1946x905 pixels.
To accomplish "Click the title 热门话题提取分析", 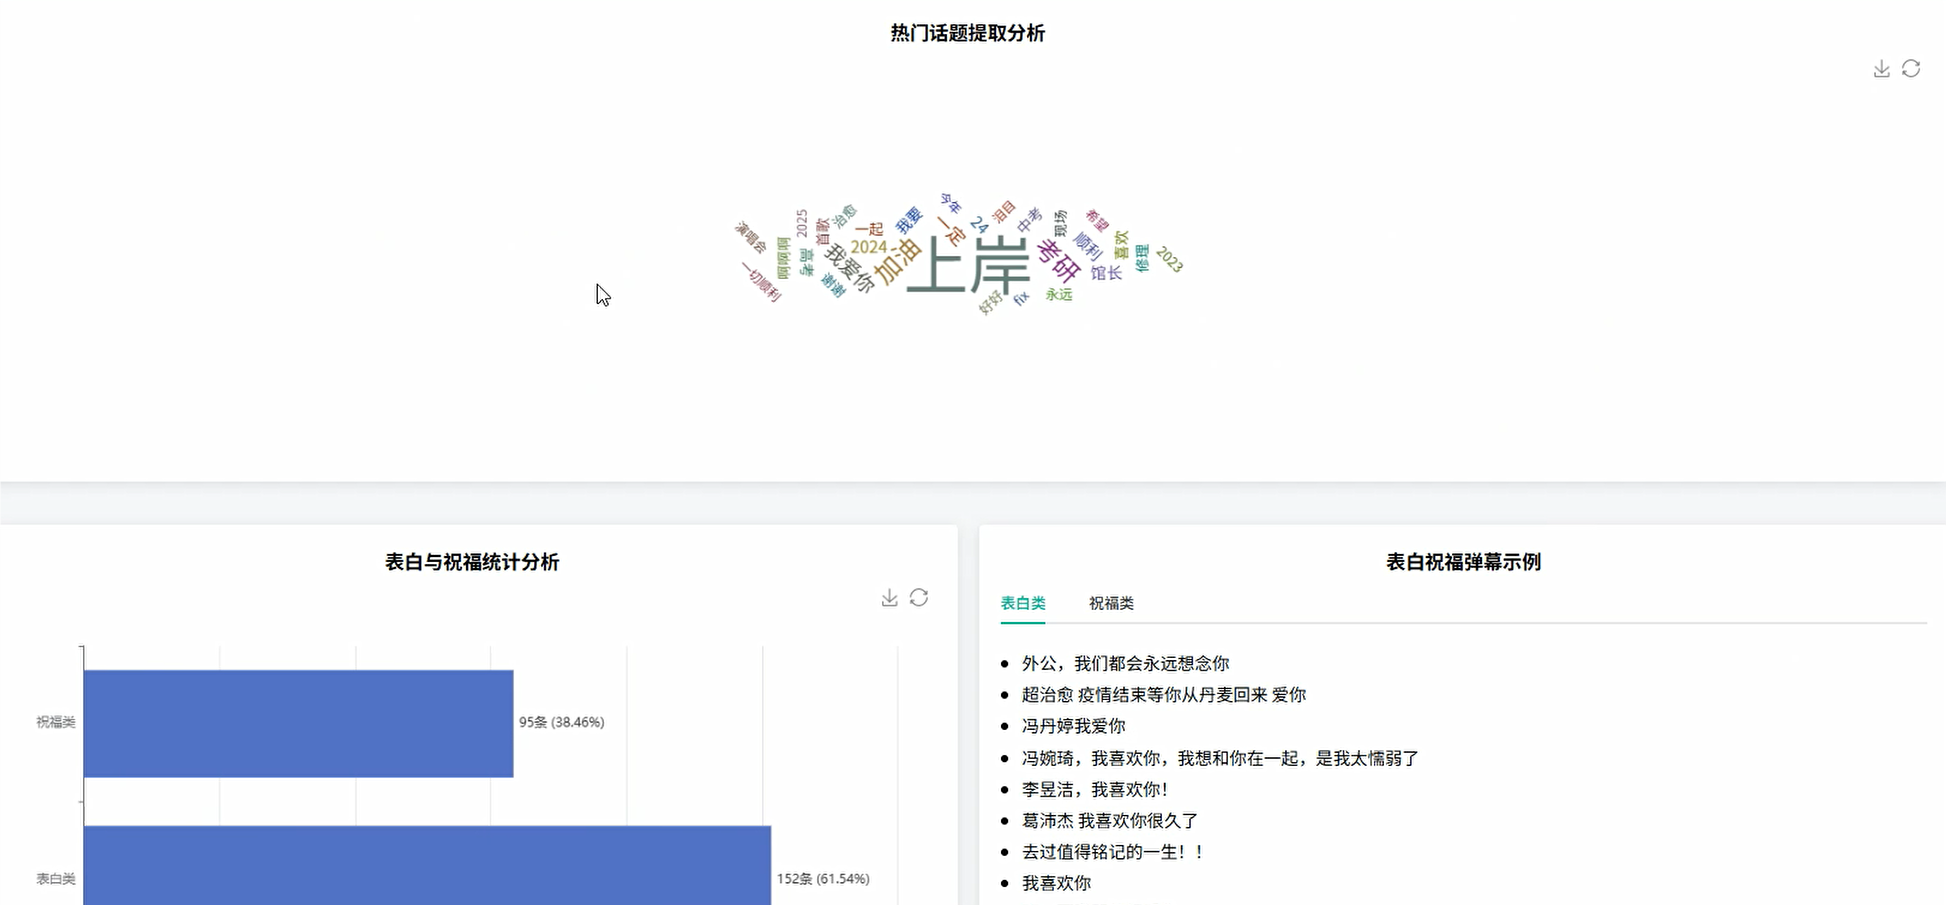I will pyautogui.click(x=965, y=33).
